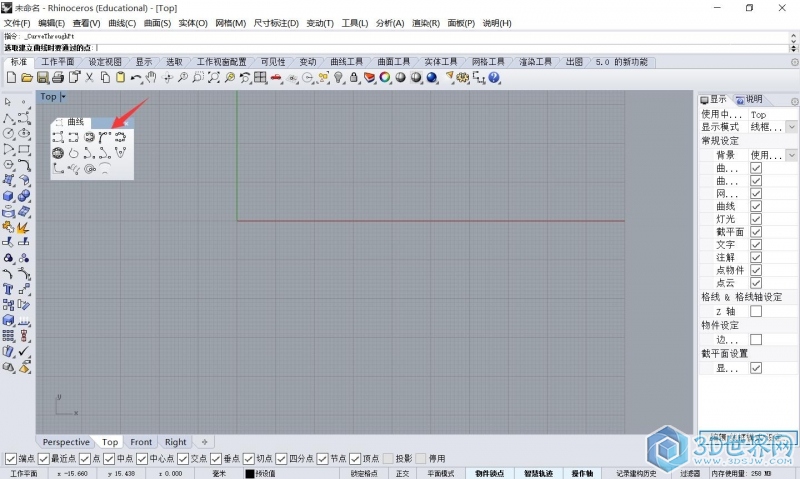Undo the last action with the undo arrow

[136, 78]
